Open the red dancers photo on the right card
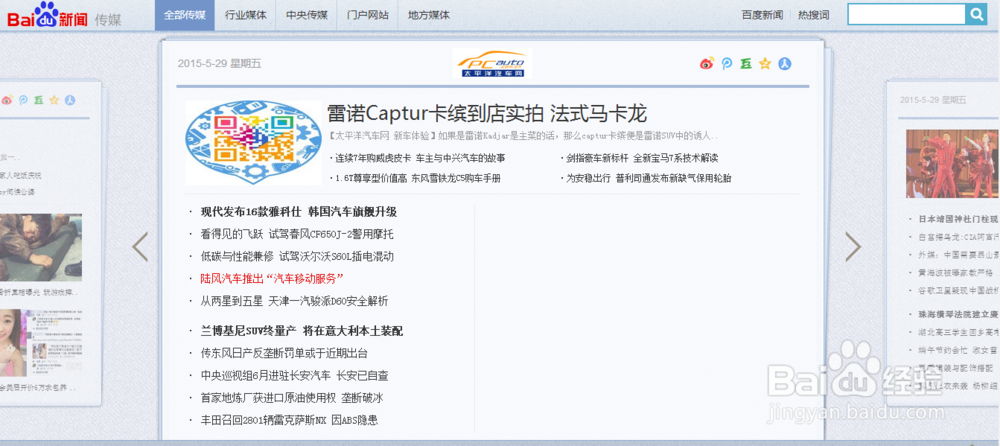 point(953,163)
